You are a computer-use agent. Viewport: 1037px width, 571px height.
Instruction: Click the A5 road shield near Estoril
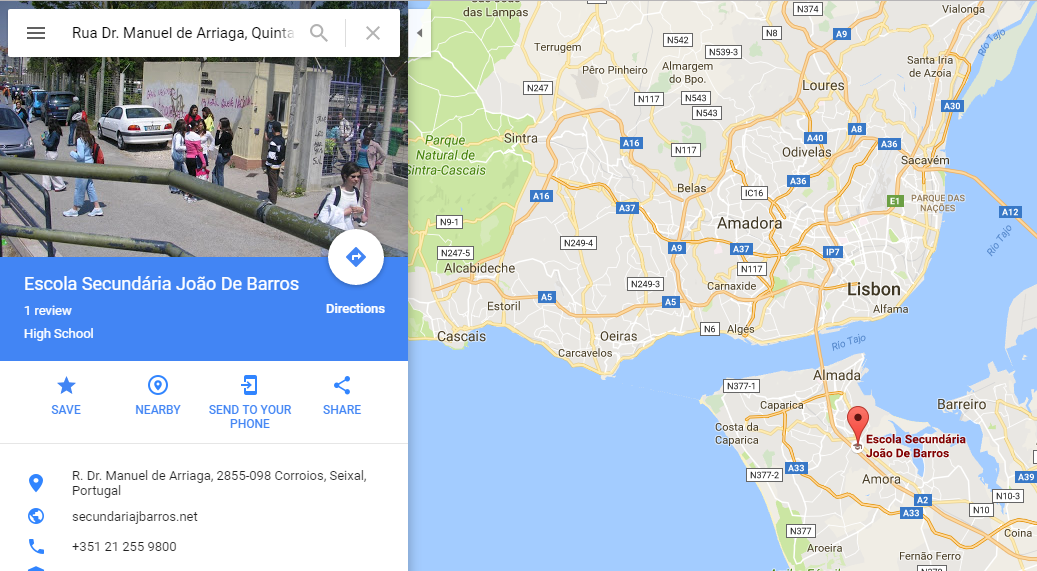546,297
